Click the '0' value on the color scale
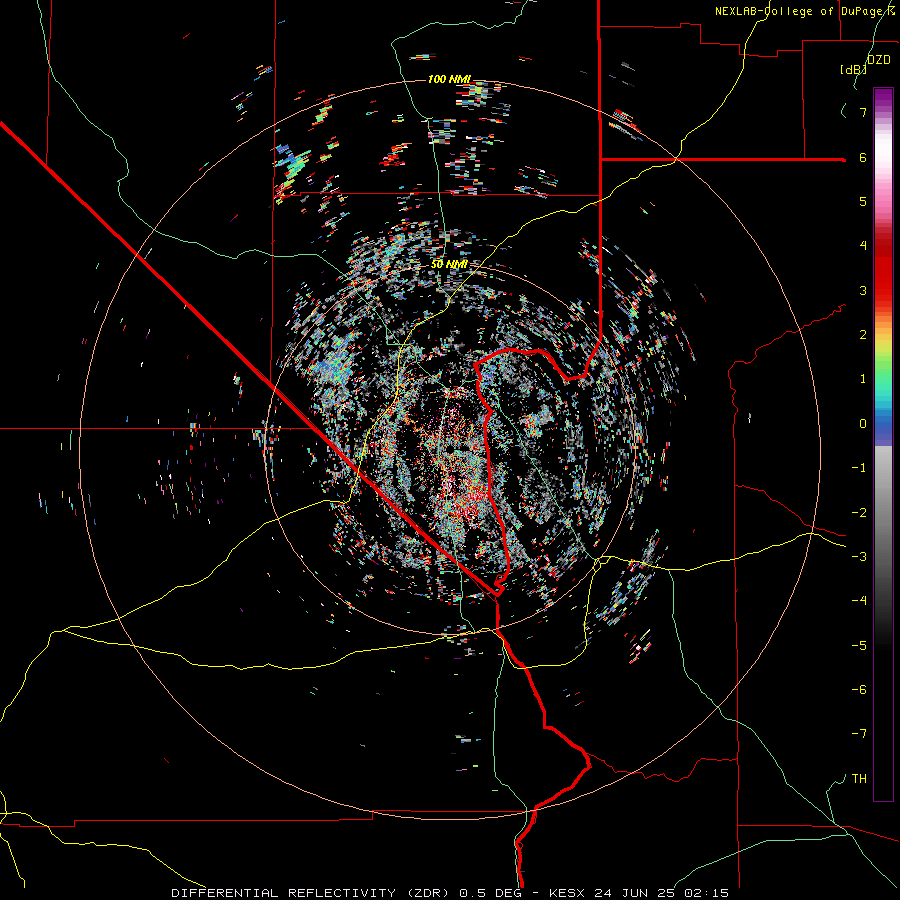900x900 pixels. (863, 424)
